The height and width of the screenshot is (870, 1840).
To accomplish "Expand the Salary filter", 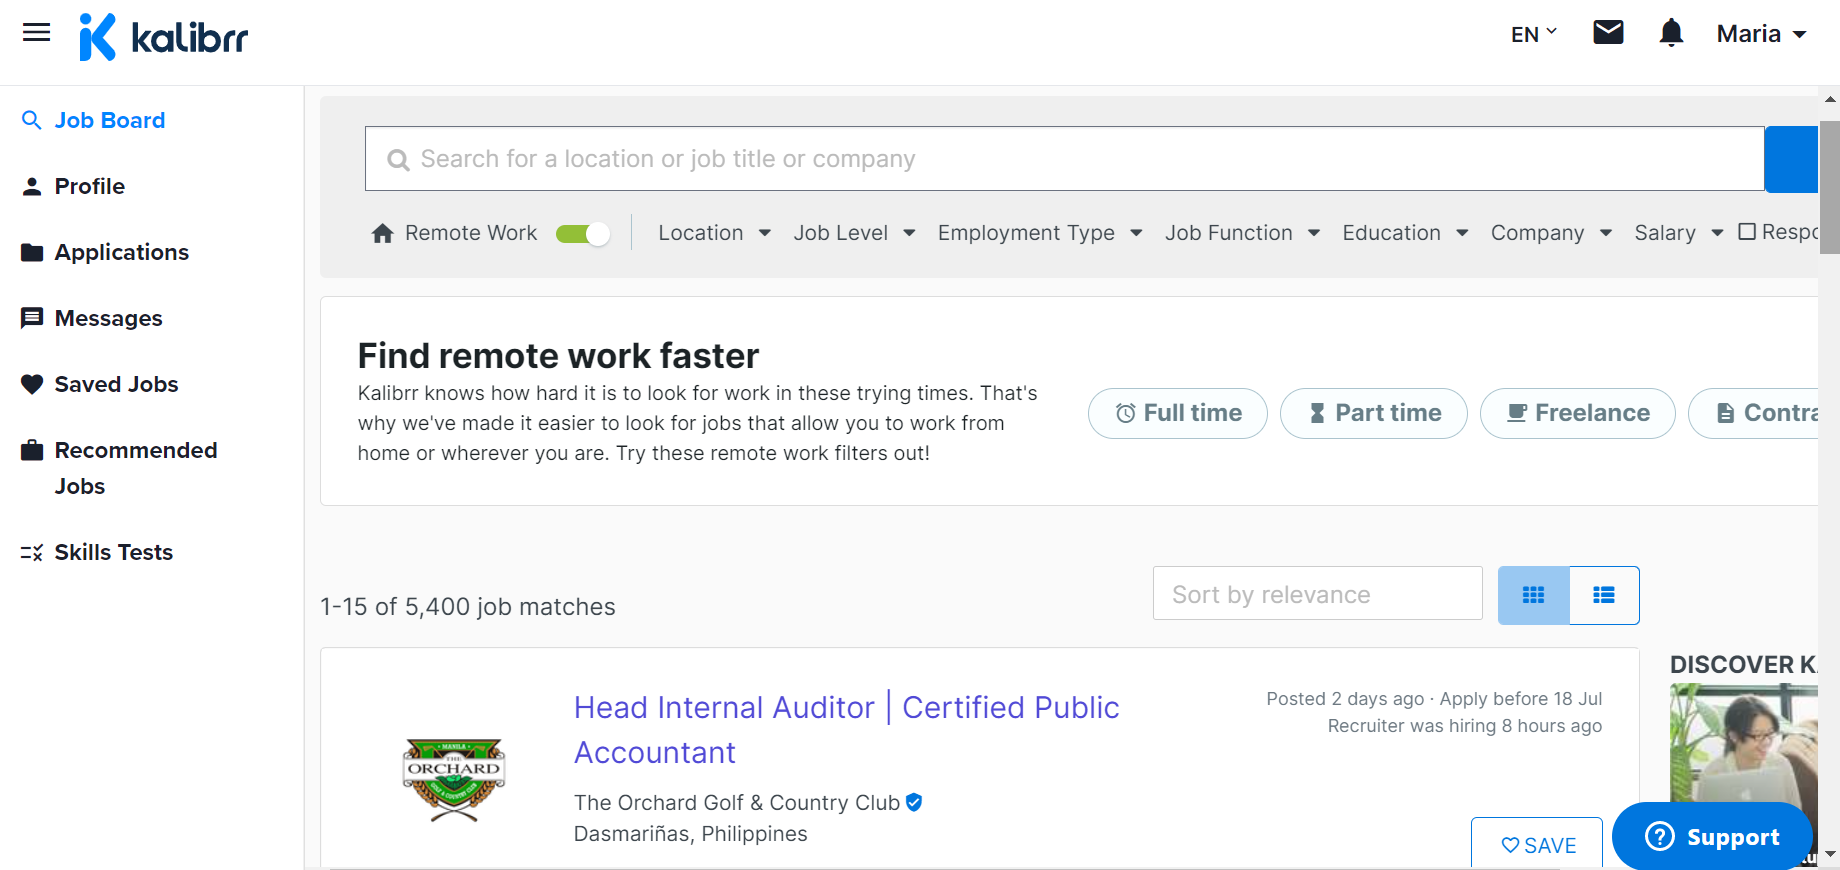I will point(1679,233).
